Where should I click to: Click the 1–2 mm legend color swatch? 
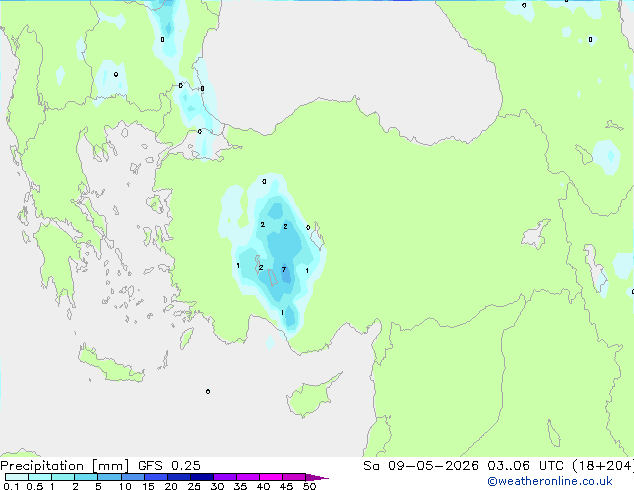pyautogui.click(x=63, y=477)
